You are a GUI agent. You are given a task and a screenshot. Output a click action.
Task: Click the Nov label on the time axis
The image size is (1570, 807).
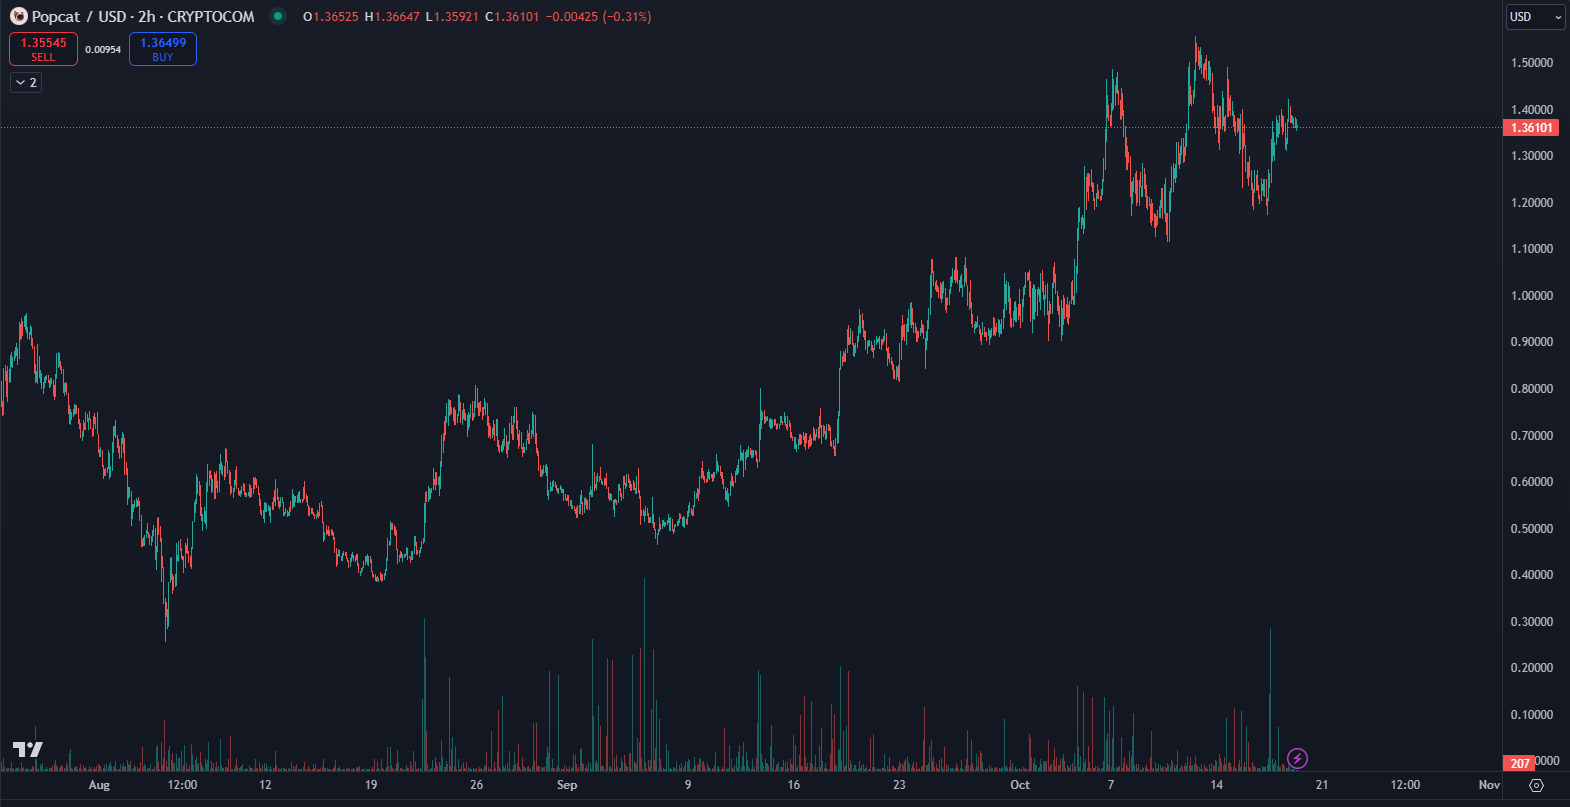pyautogui.click(x=1489, y=785)
